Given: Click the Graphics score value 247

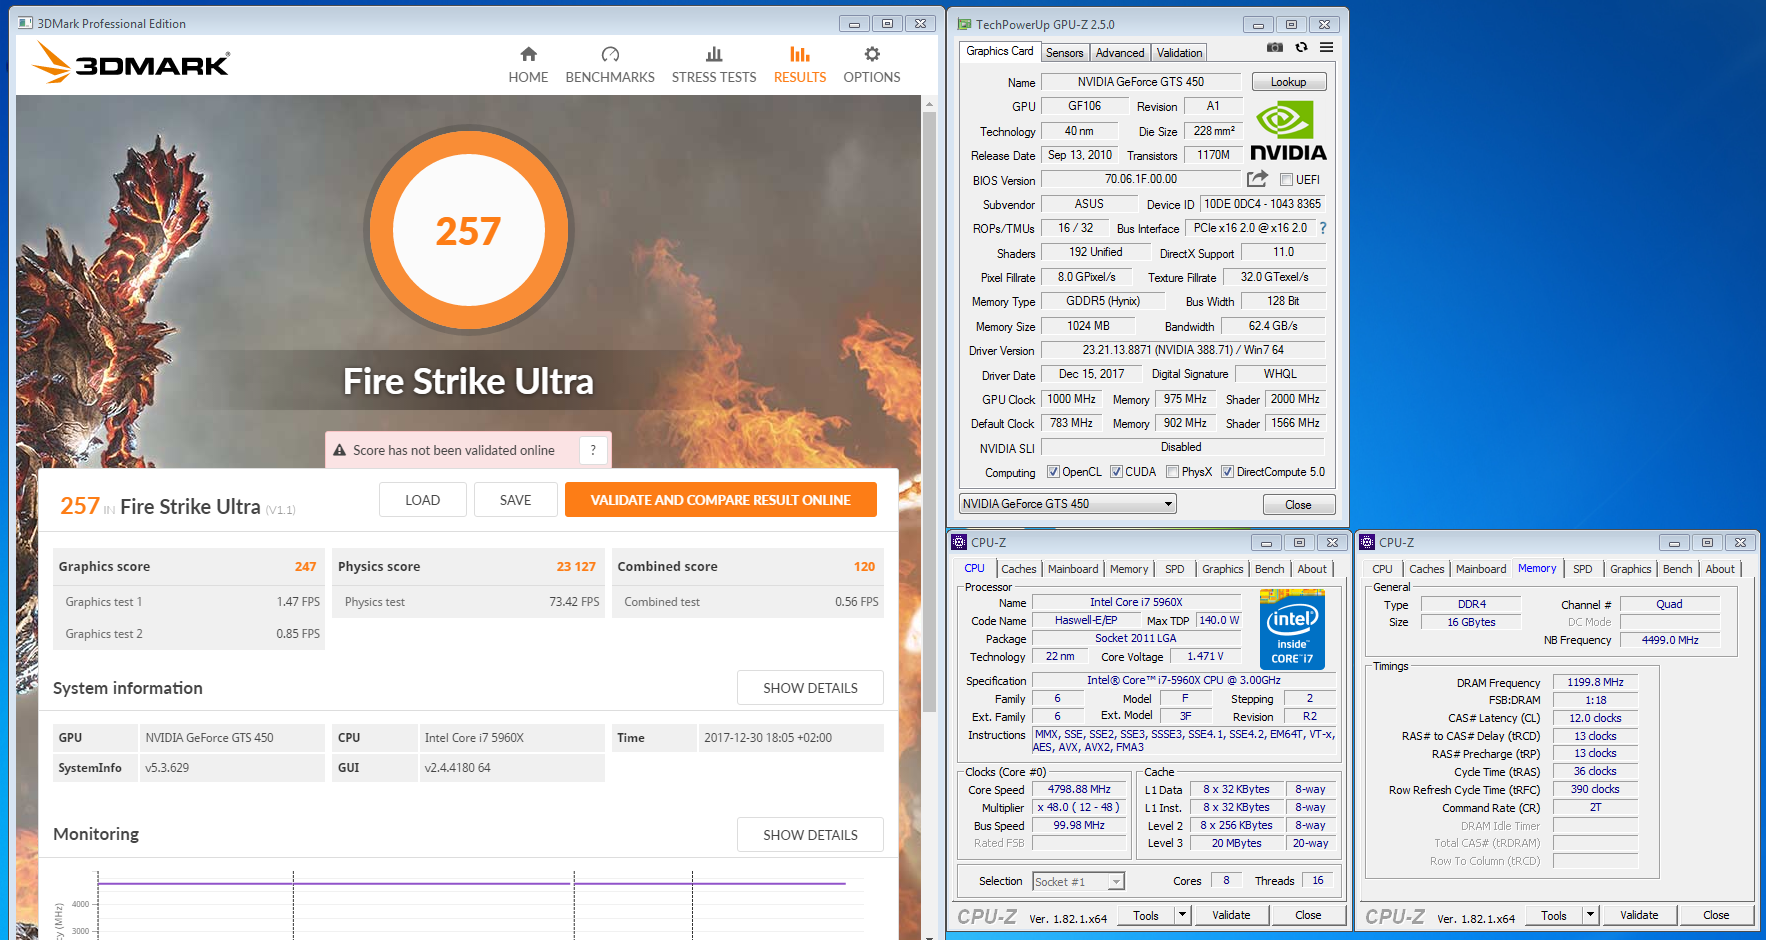Looking at the screenshot, I should point(306,566).
